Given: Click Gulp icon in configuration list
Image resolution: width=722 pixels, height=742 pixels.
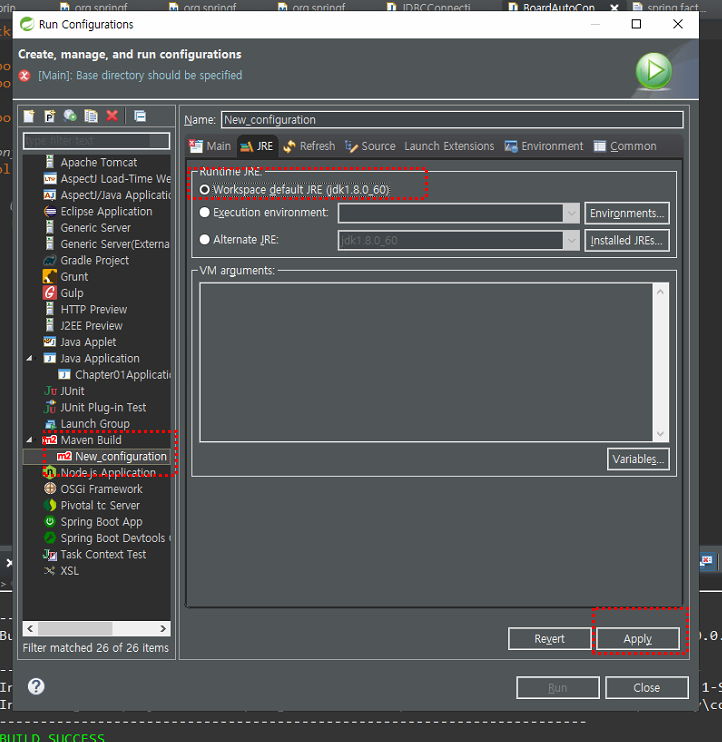Looking at the screenshot, I should [x=50, y=293].
